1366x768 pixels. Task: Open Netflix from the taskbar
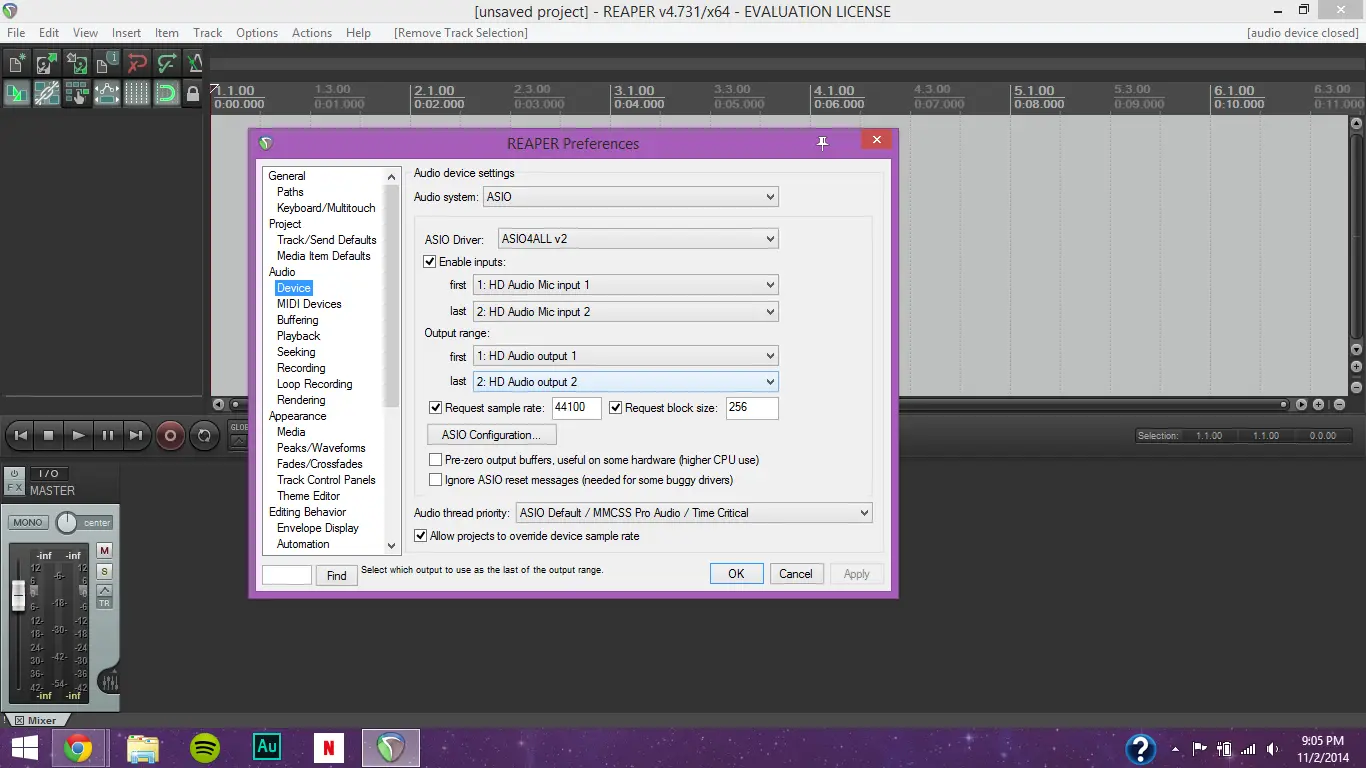[328, 747]
